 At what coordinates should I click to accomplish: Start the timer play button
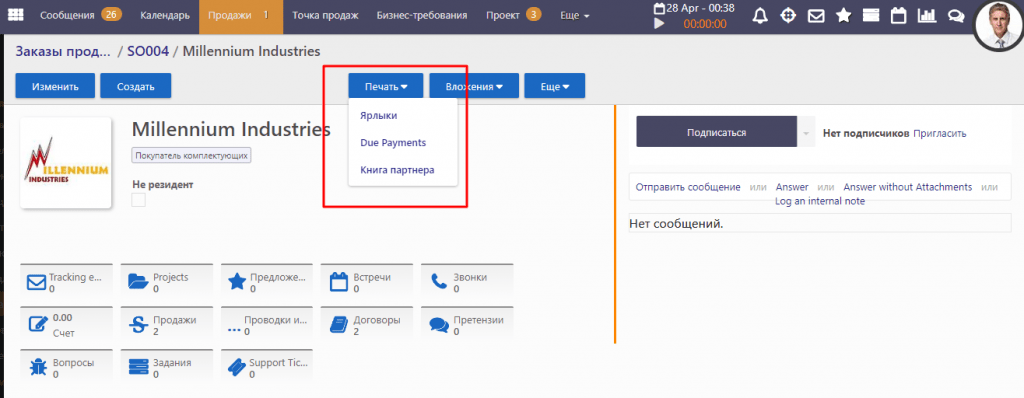point(660,24)
